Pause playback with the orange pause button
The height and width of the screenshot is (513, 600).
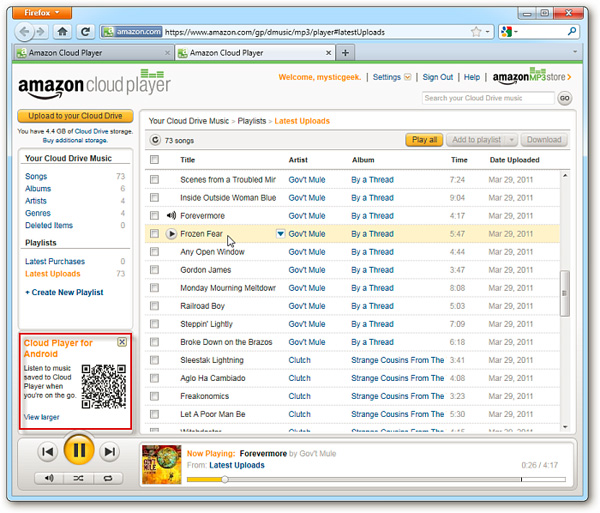pos(79,450)
